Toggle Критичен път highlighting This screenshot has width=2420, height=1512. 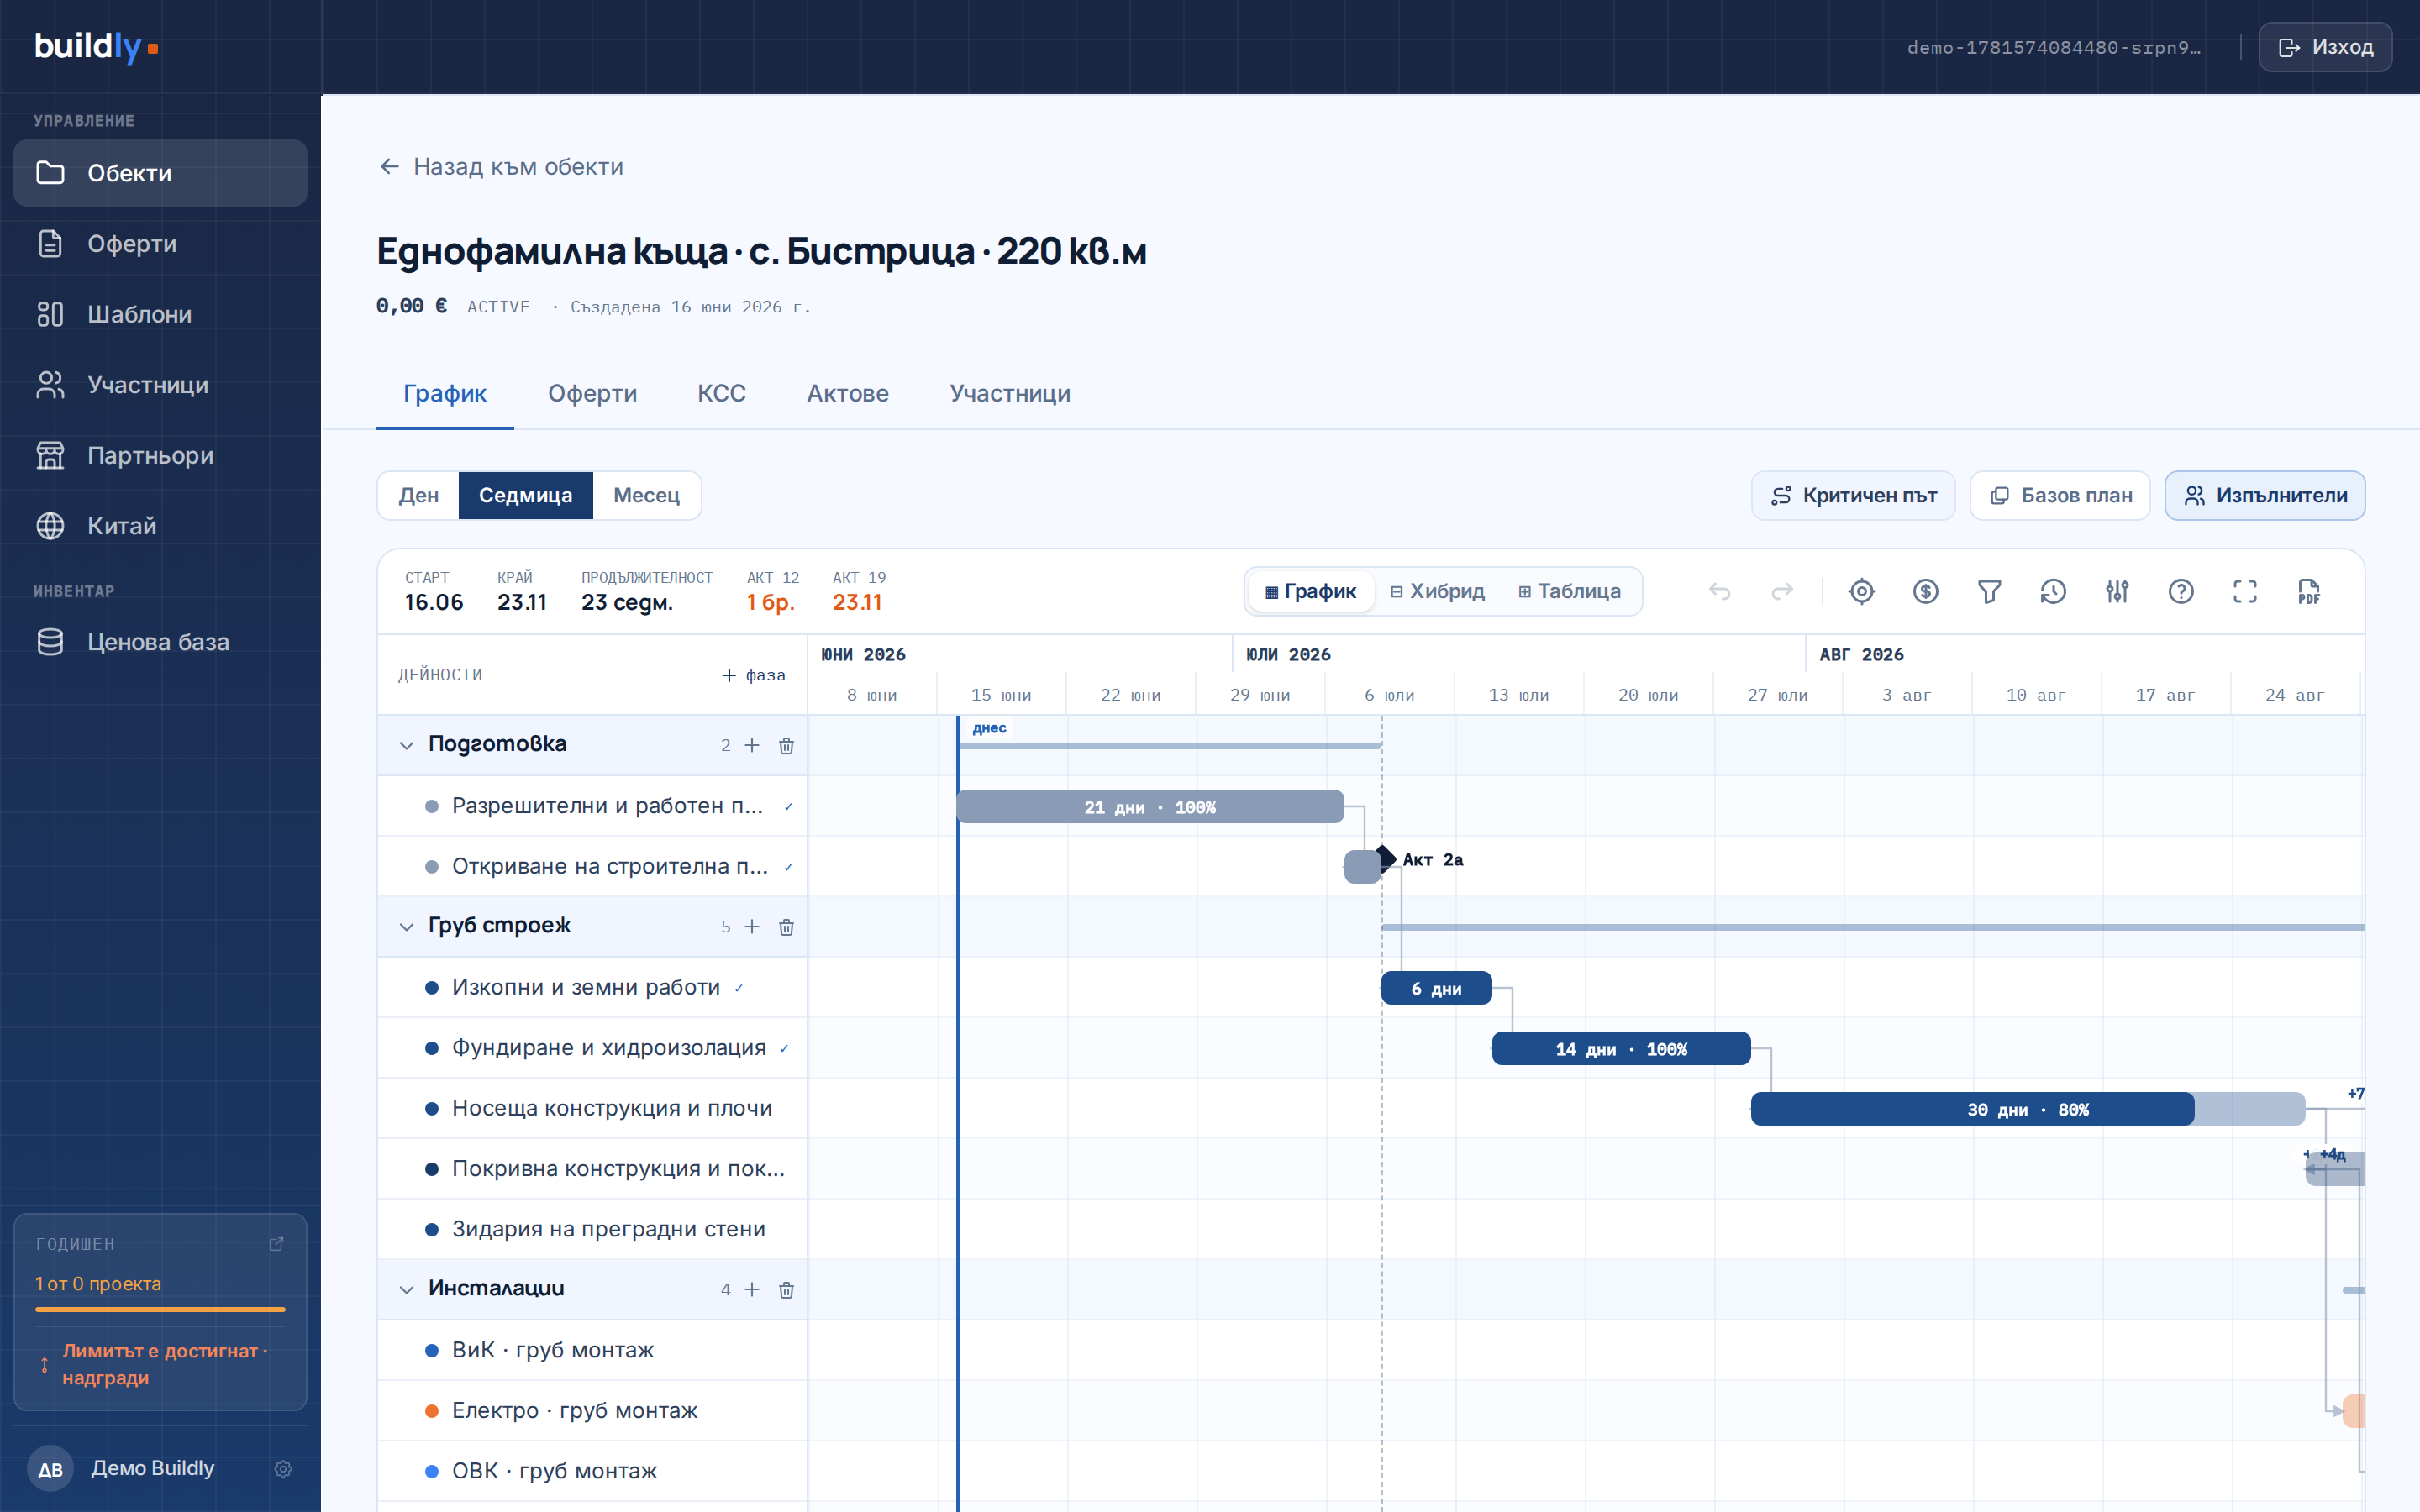(1853, 496)
